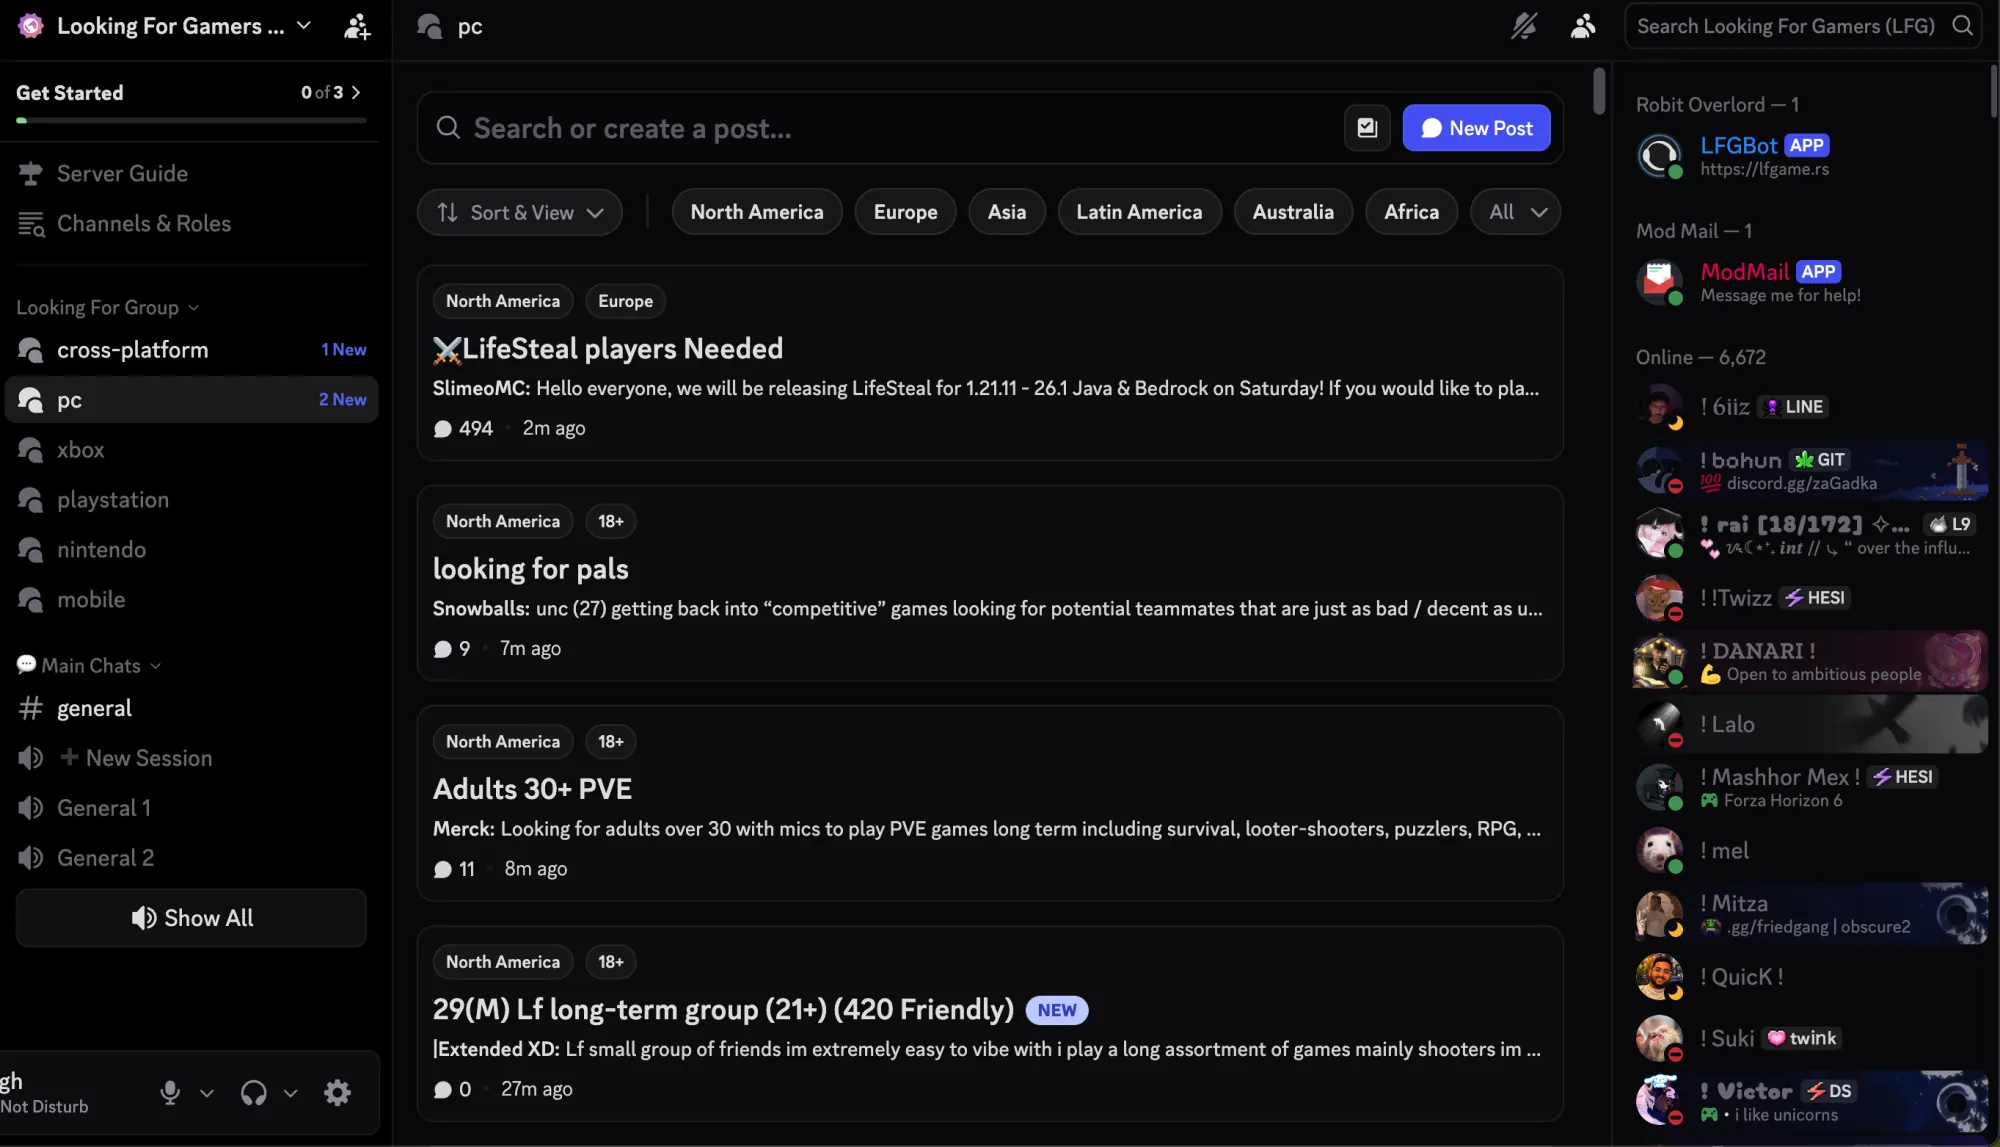Expand the server name dropdown chevron

point(304,25)
